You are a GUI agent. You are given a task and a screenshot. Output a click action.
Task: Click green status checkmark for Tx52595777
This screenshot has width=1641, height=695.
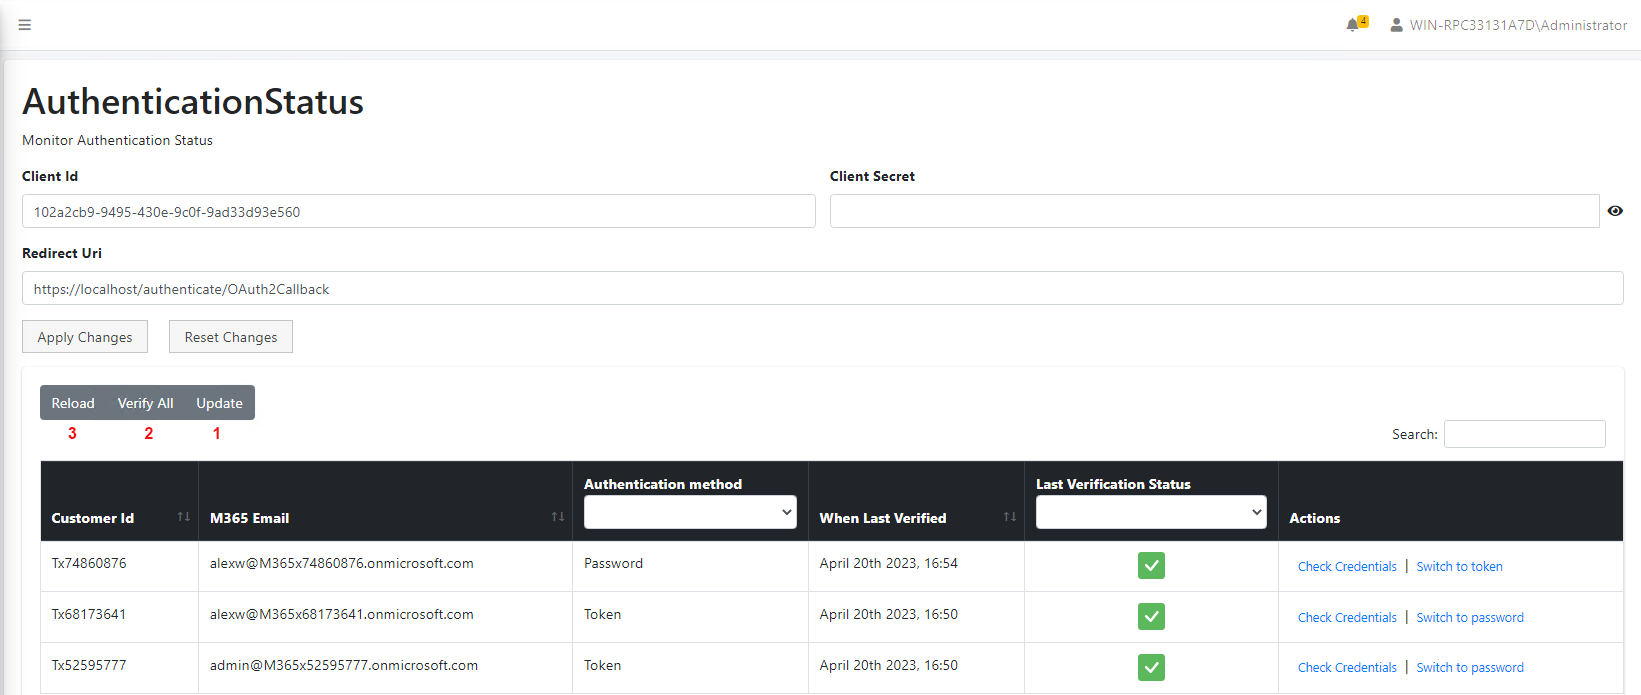[x=1151, y=667]
